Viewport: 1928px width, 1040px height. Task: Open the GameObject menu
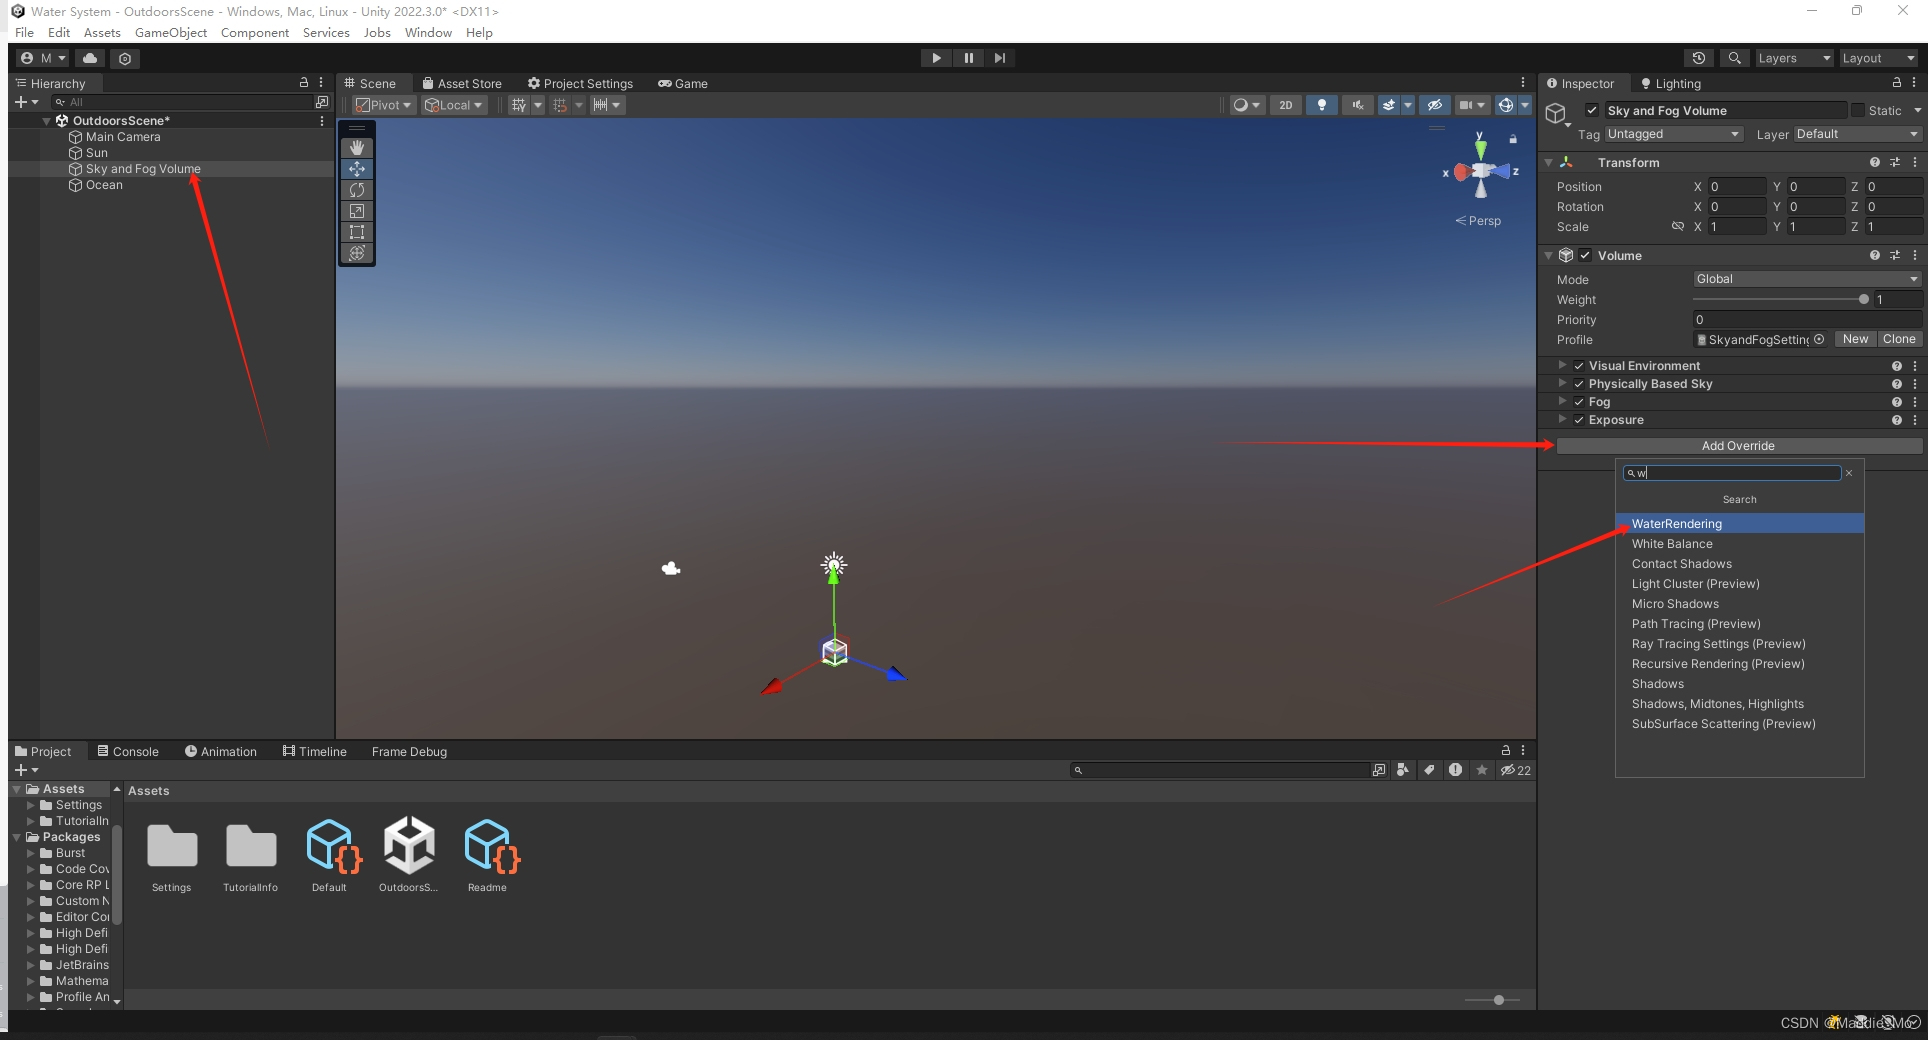[x=171, y=32]
